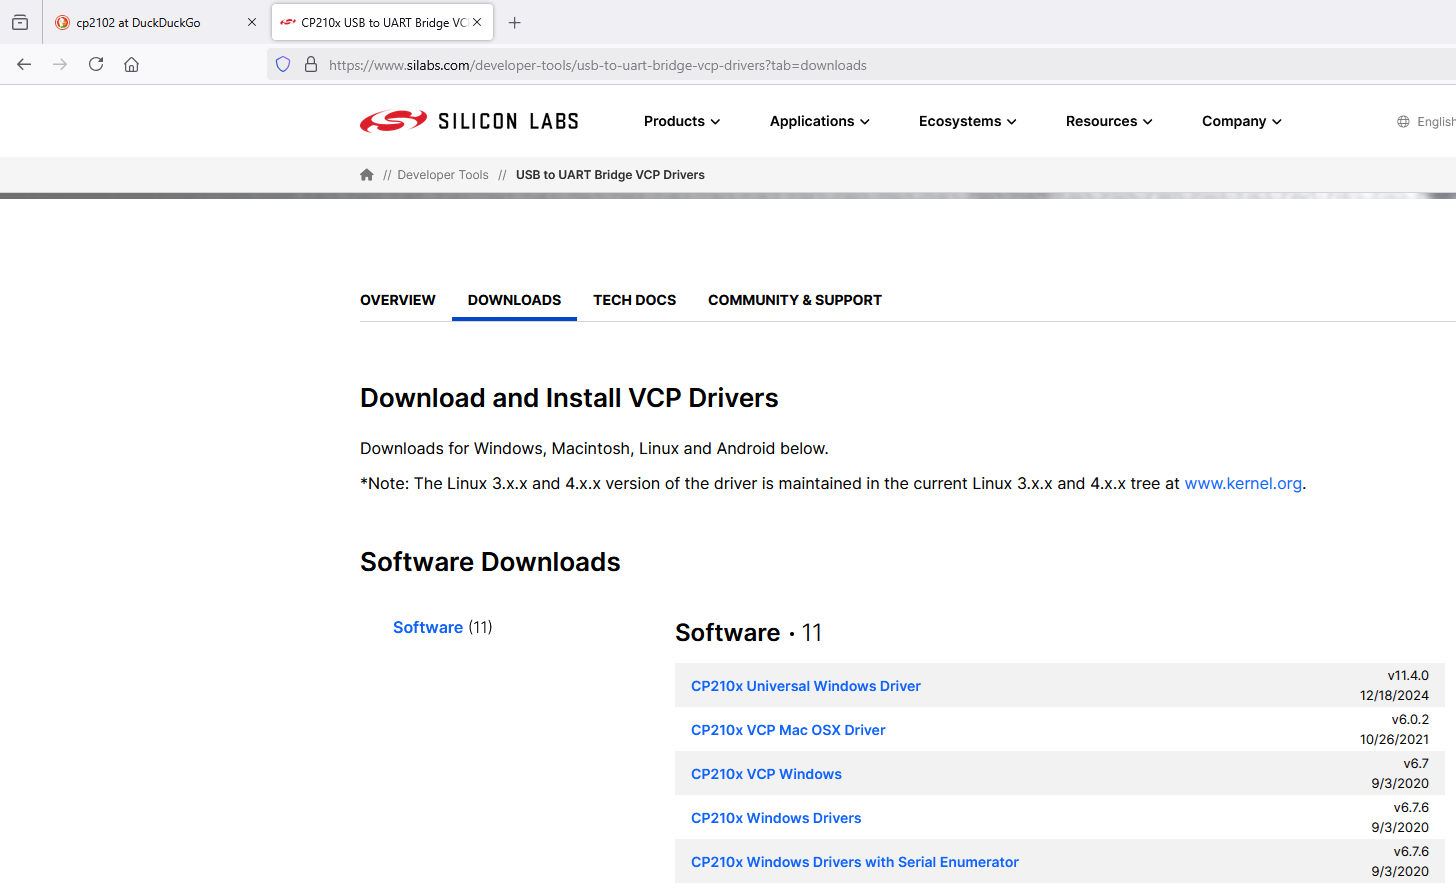Open a new browser tab
Image resolution: width=1456 pixels, height=889 pixels.
[514, 22]
